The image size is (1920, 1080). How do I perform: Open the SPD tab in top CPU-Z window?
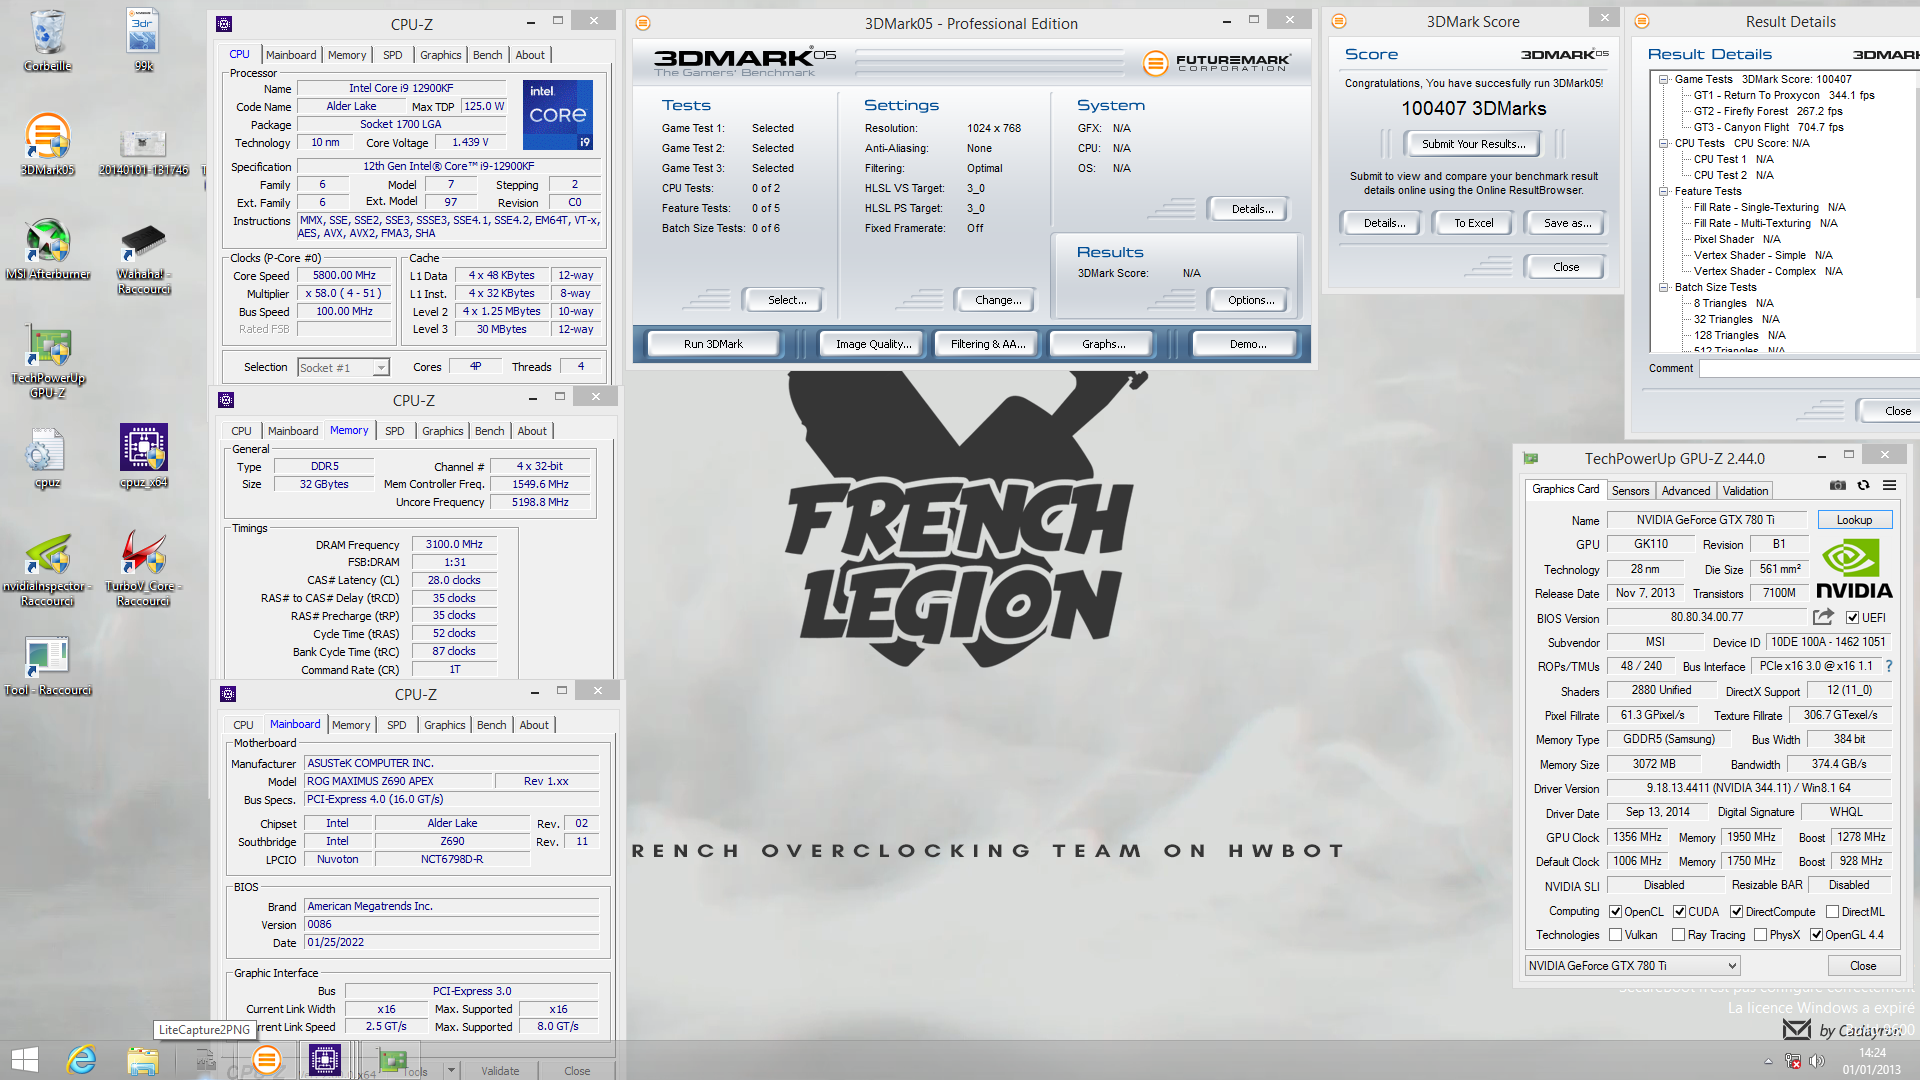[393, 55]
